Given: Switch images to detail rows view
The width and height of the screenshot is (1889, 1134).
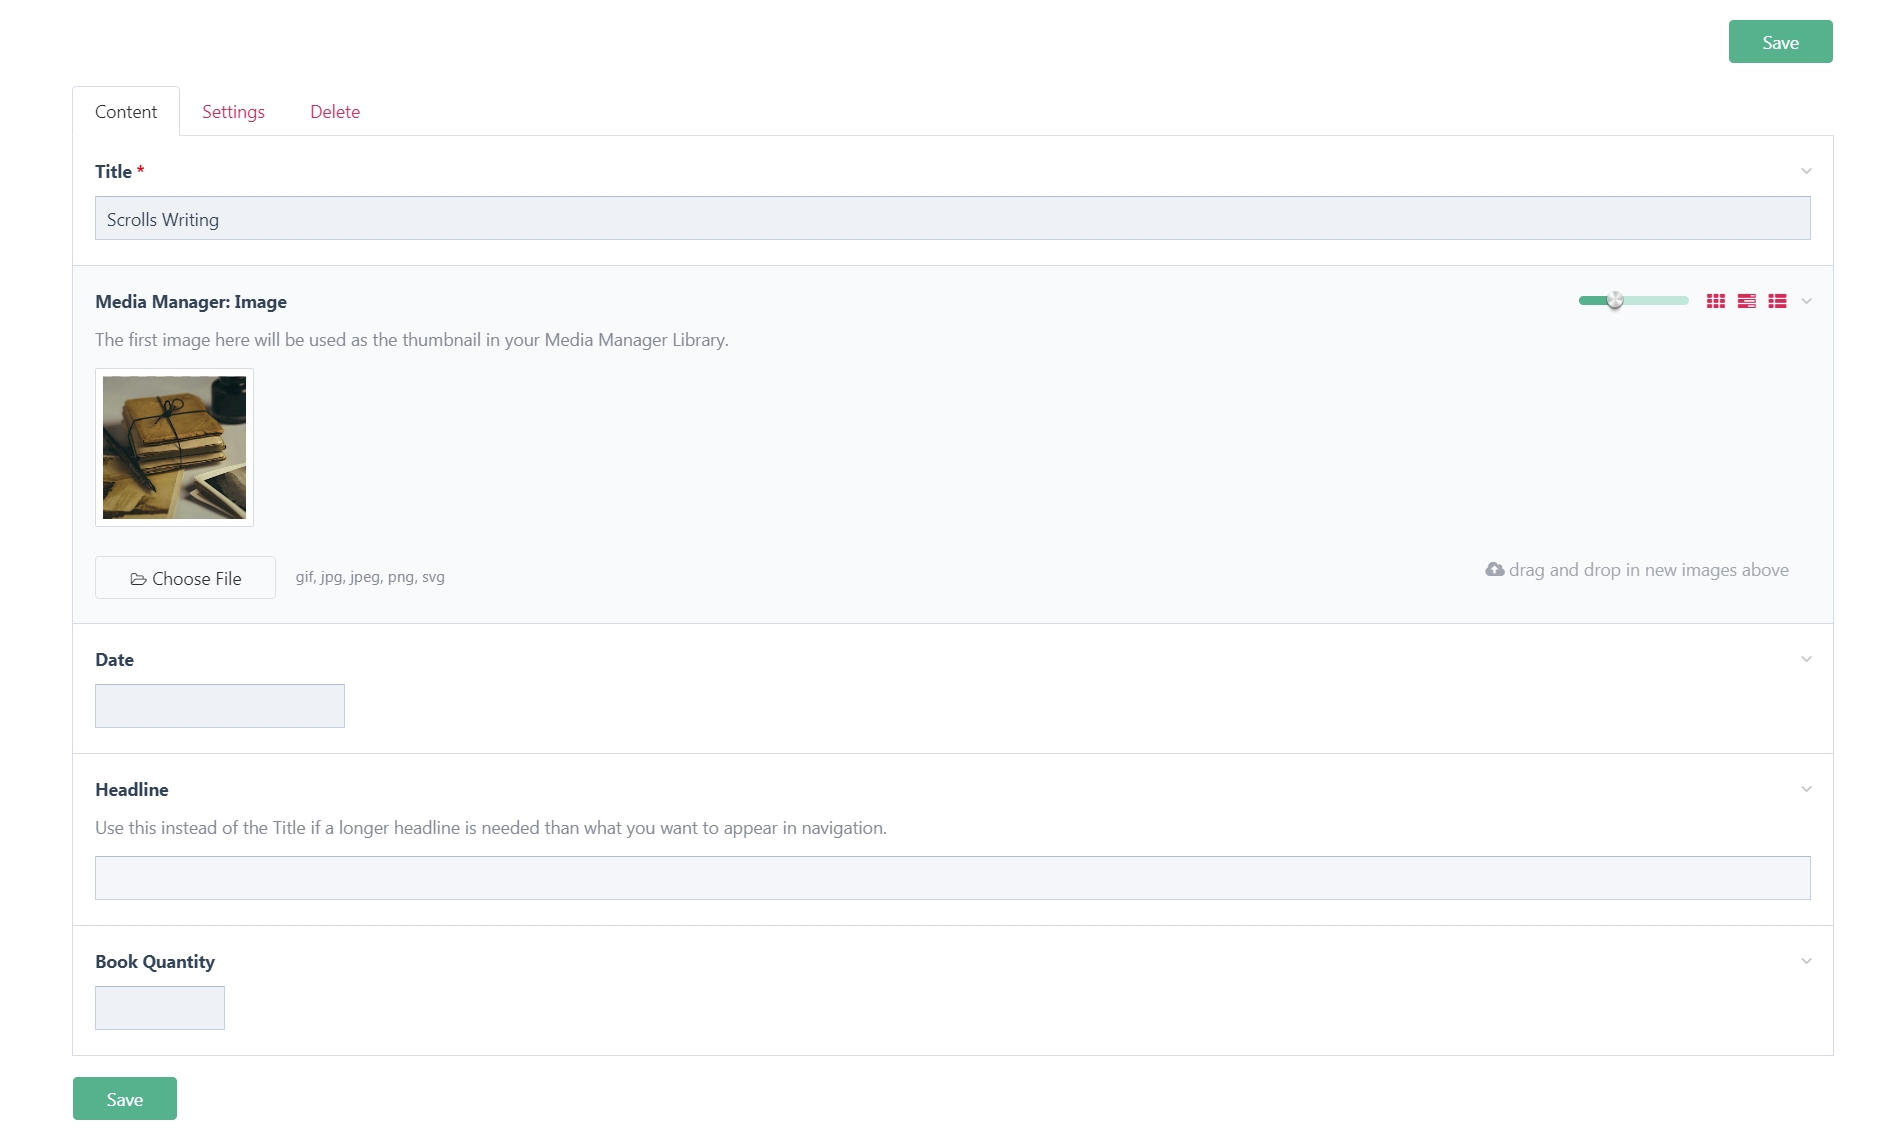Looking at the screenshot, I should tap(1747, 301).
